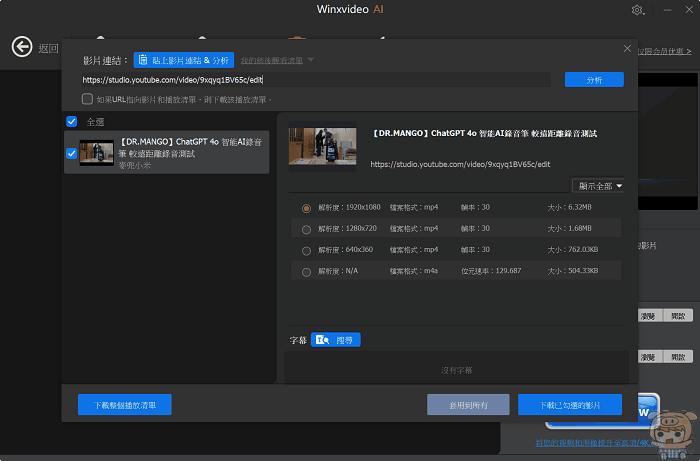Close the video download dialog
Viewport: 700px width, 461px height.
(627, 48)
